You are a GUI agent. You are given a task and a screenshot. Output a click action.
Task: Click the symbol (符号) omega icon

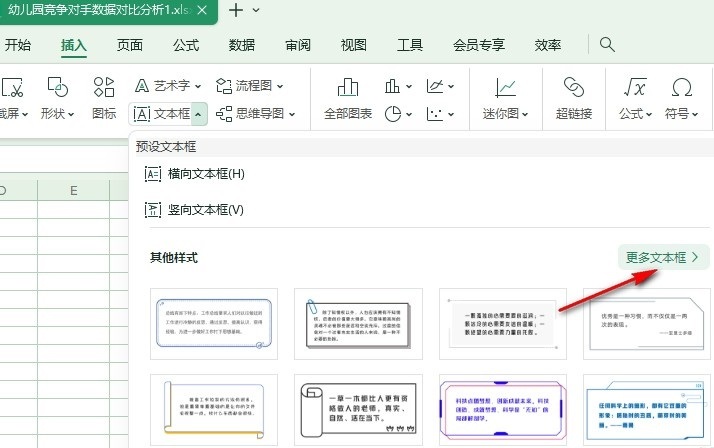click(682, 87)
